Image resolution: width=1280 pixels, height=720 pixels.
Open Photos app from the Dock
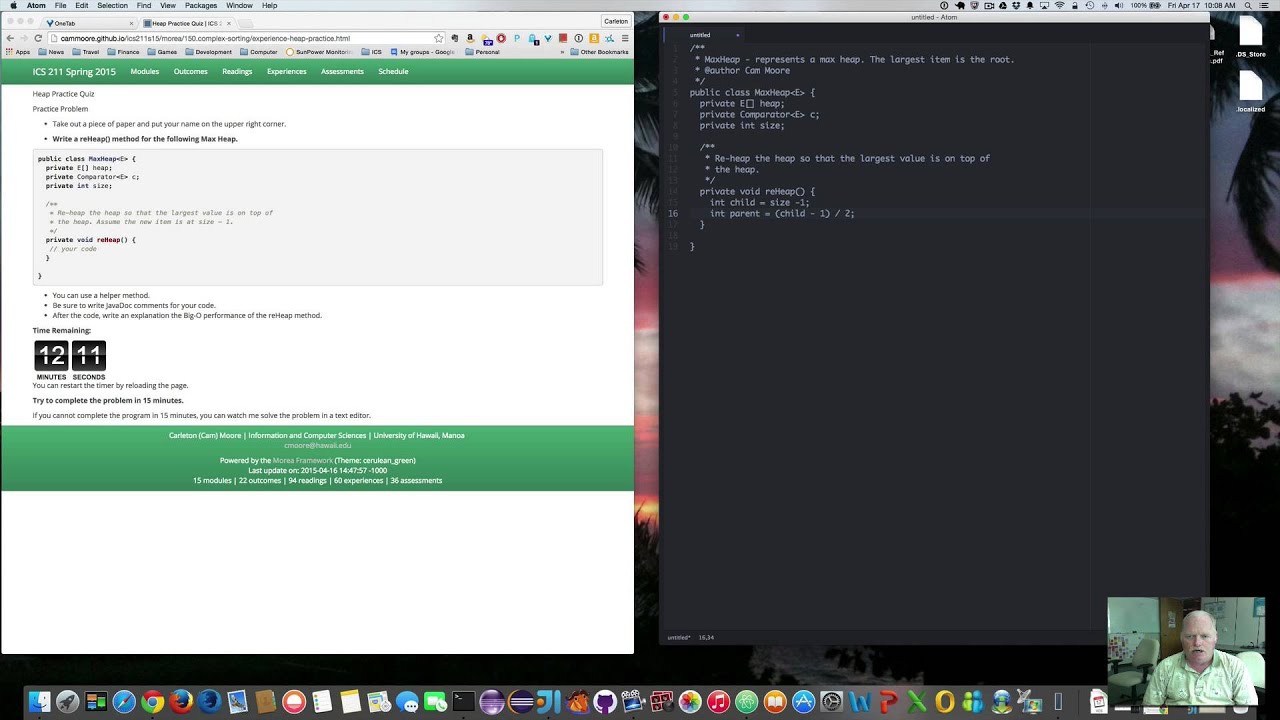coord(690,702)
